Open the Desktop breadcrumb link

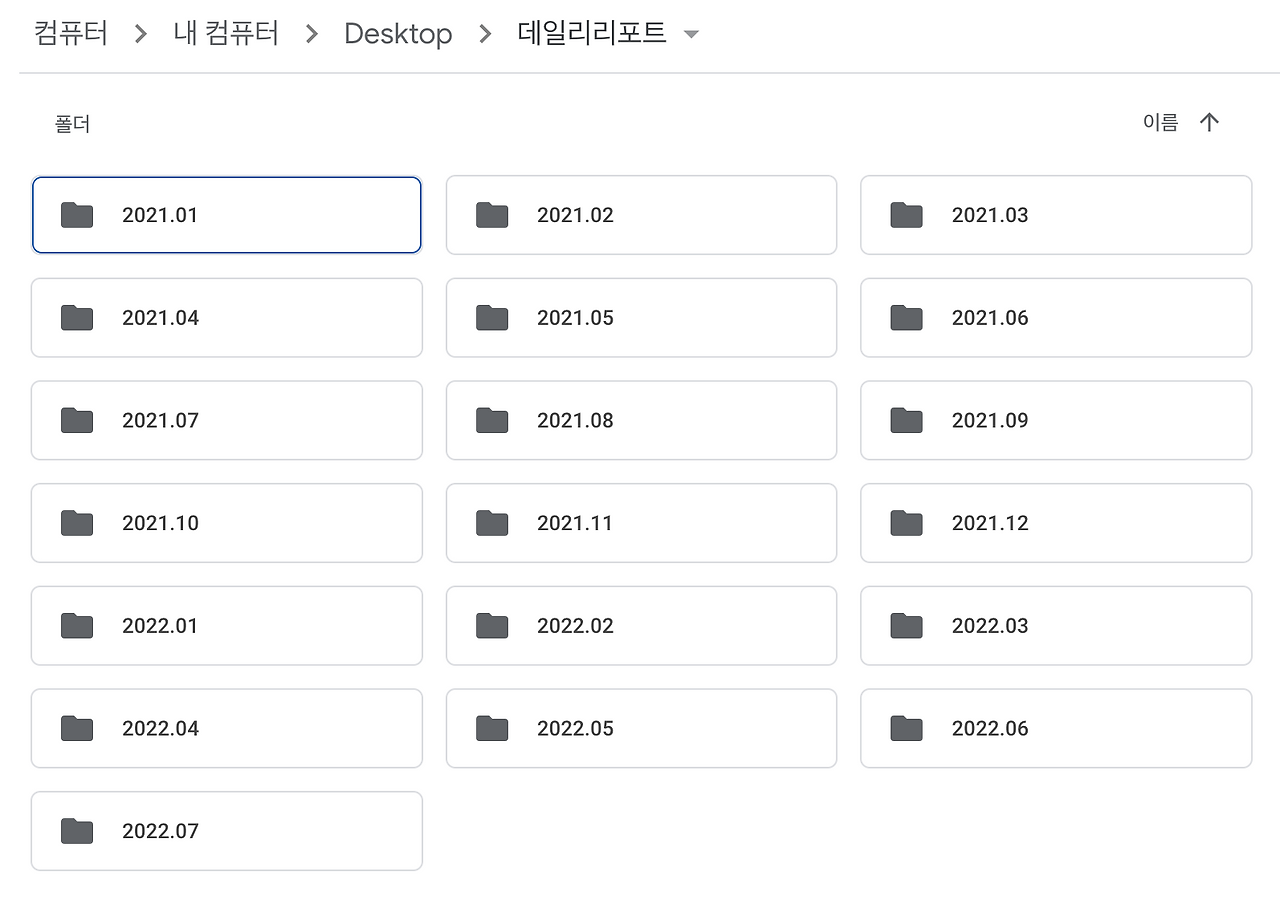pyautogui.click(x=398, y=33)
